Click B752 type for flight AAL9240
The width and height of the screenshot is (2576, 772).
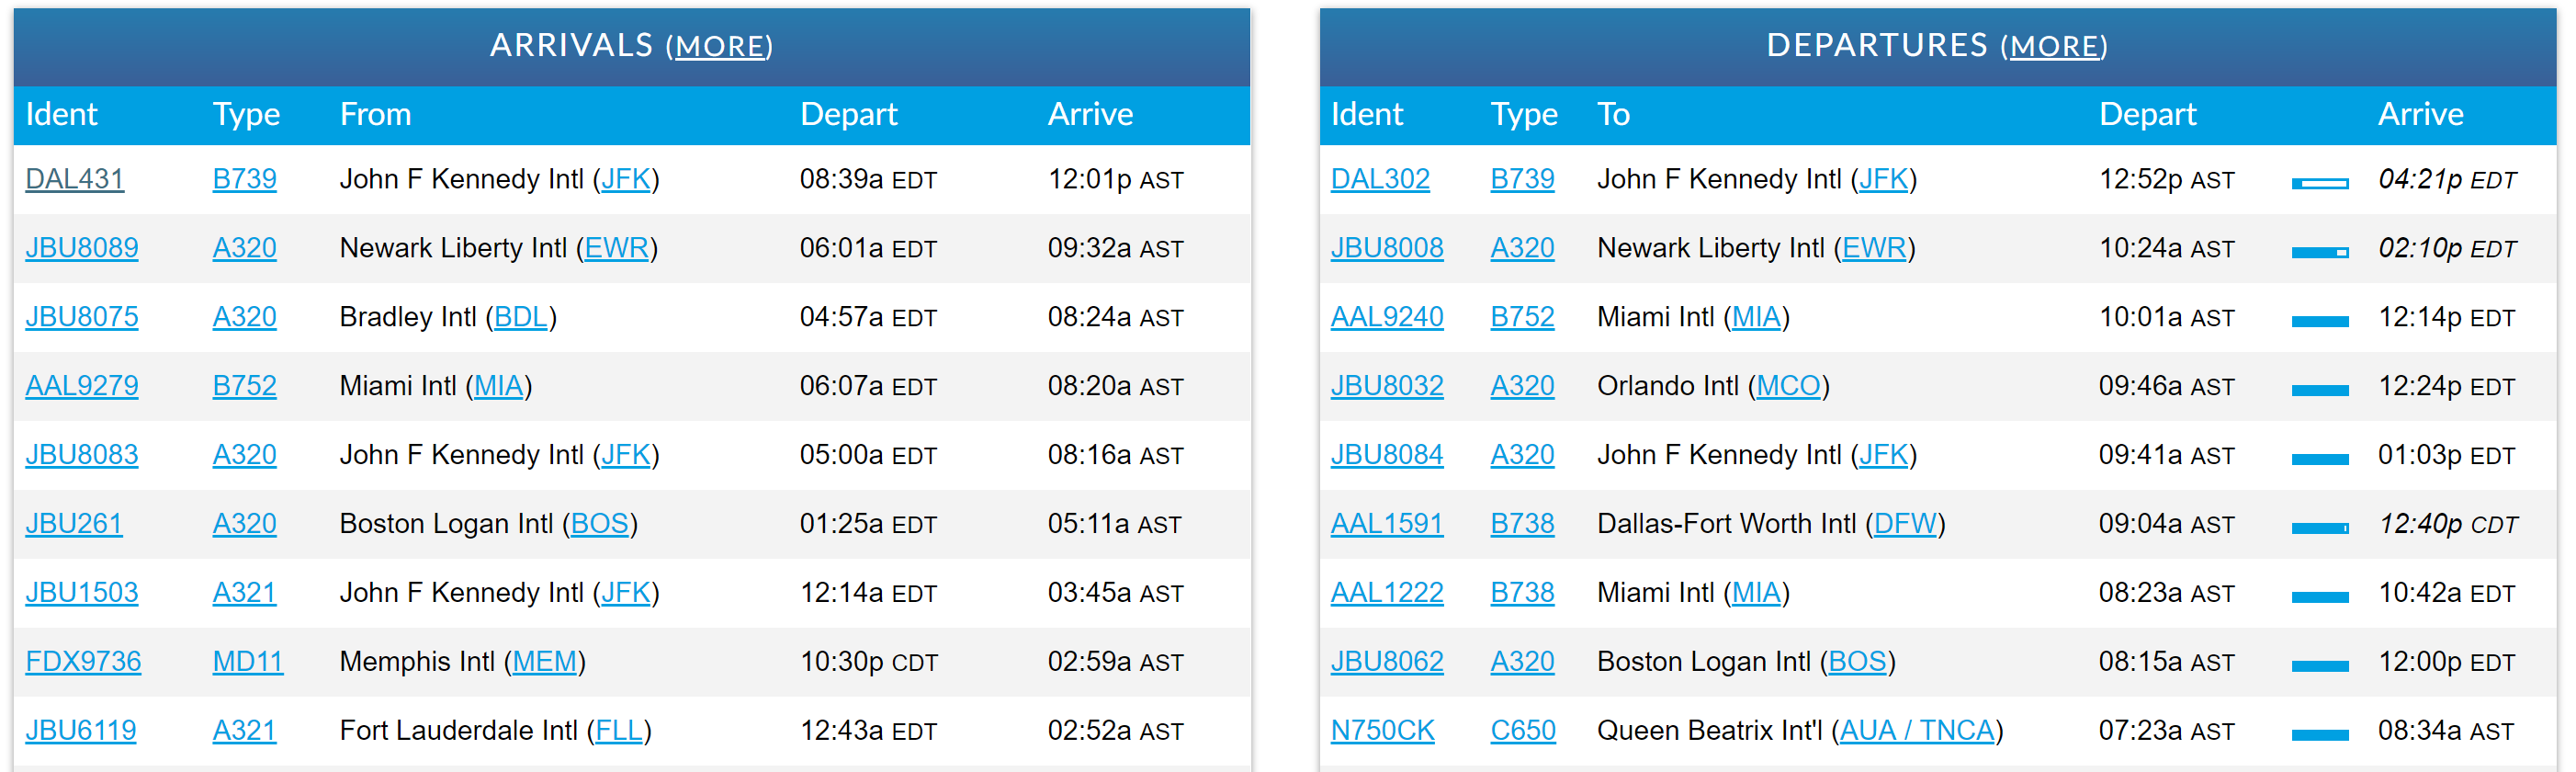[1522, 317]
